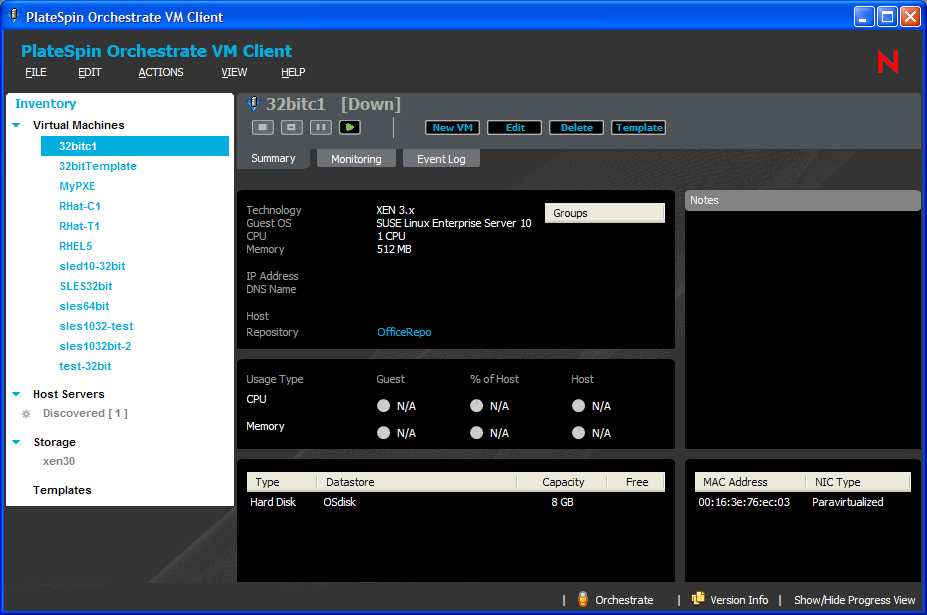Collapse the Storage tree arrow
This screenshot has width=927, height=615.
[x=17, y=442]
